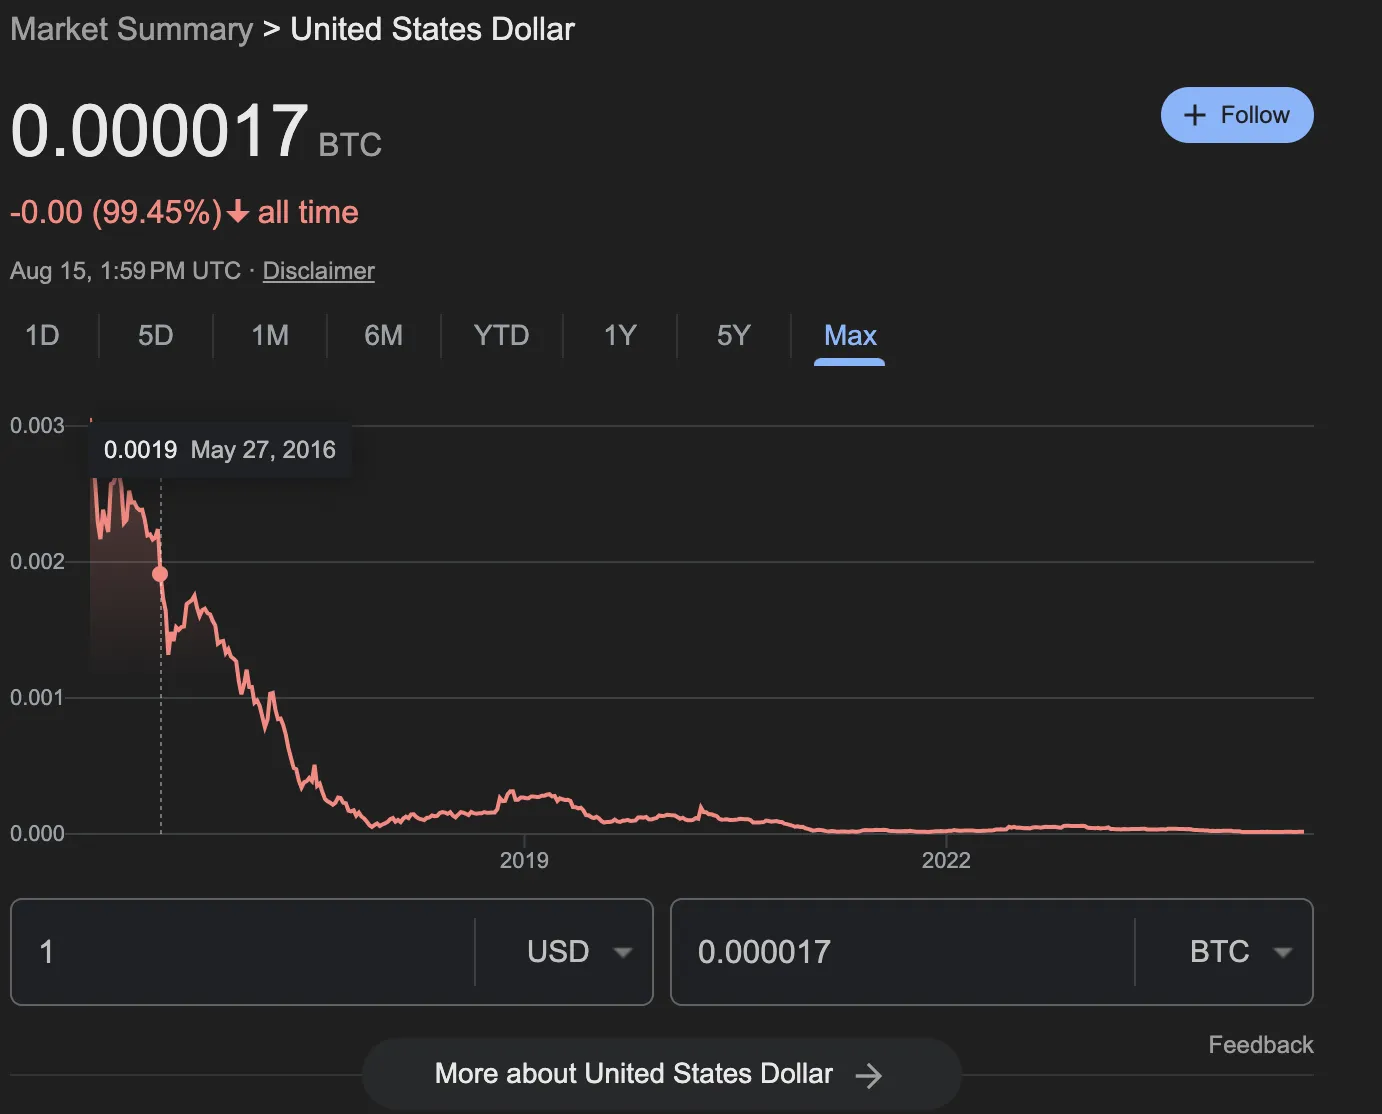Click the BTC amount field showing 0.000017
Image resolution: width=1382 pixels, height=1114 pixels.
(903, 952)
